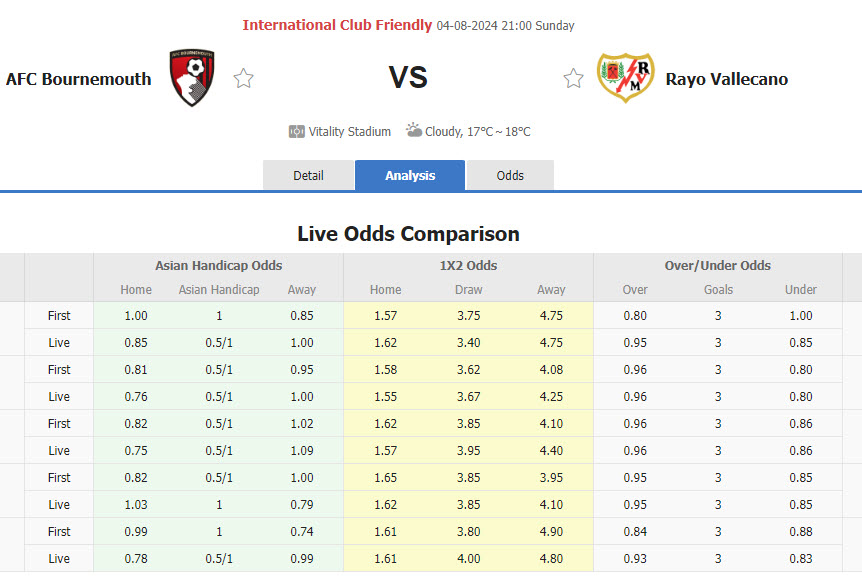Select the first row labeled Live
Image resolution: width=862 pixels, height=582 pixels.
58,342
